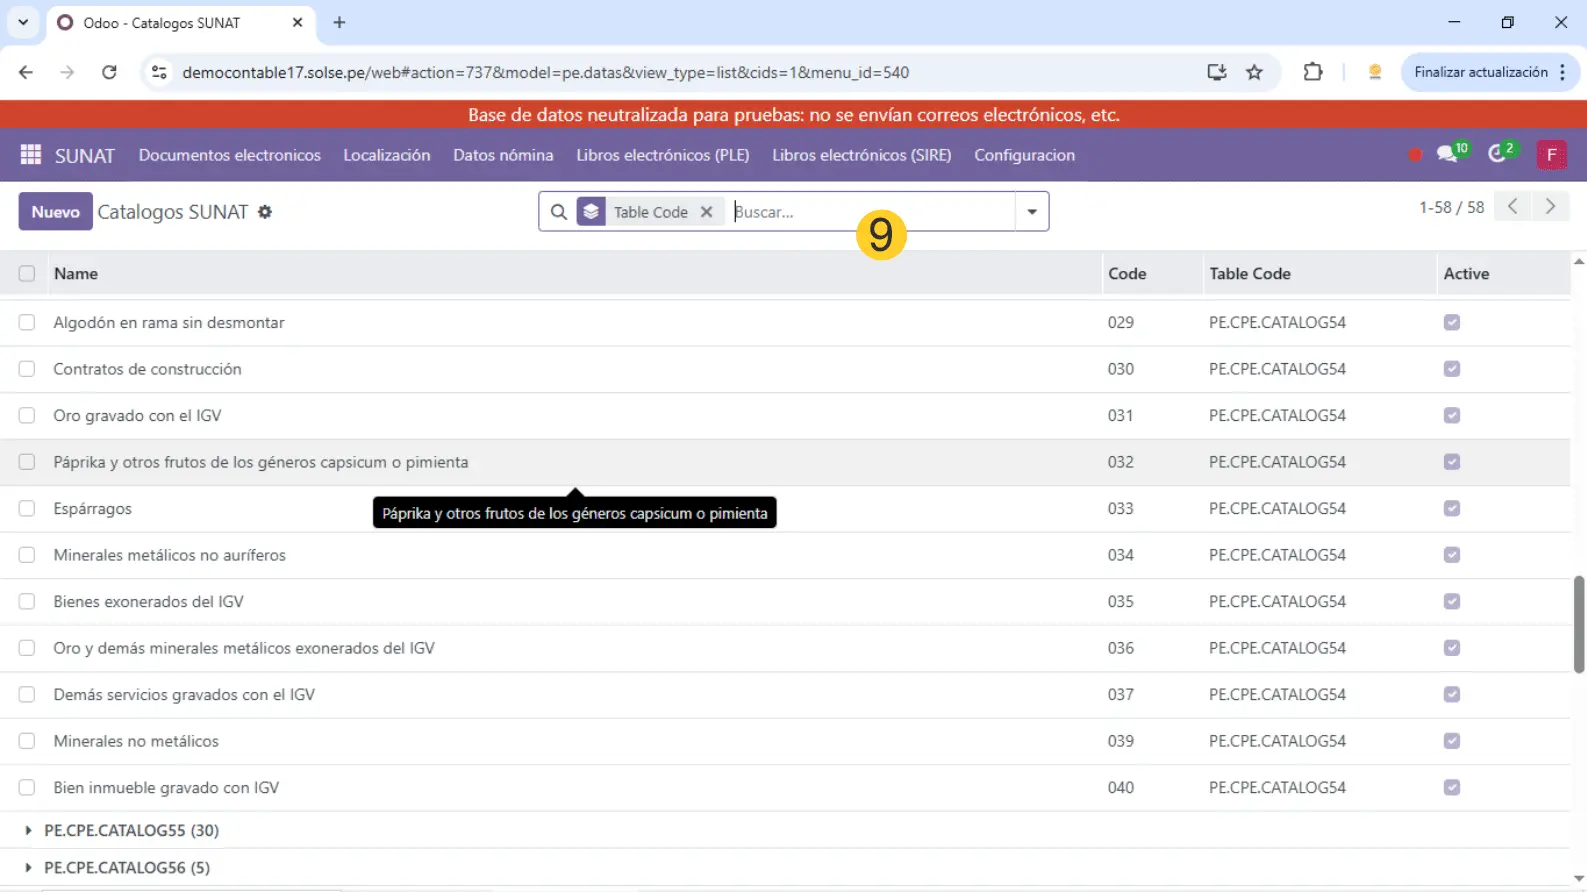Reload the browser page
This screenshot has height=892, width=1587.
tap(109, 72)
